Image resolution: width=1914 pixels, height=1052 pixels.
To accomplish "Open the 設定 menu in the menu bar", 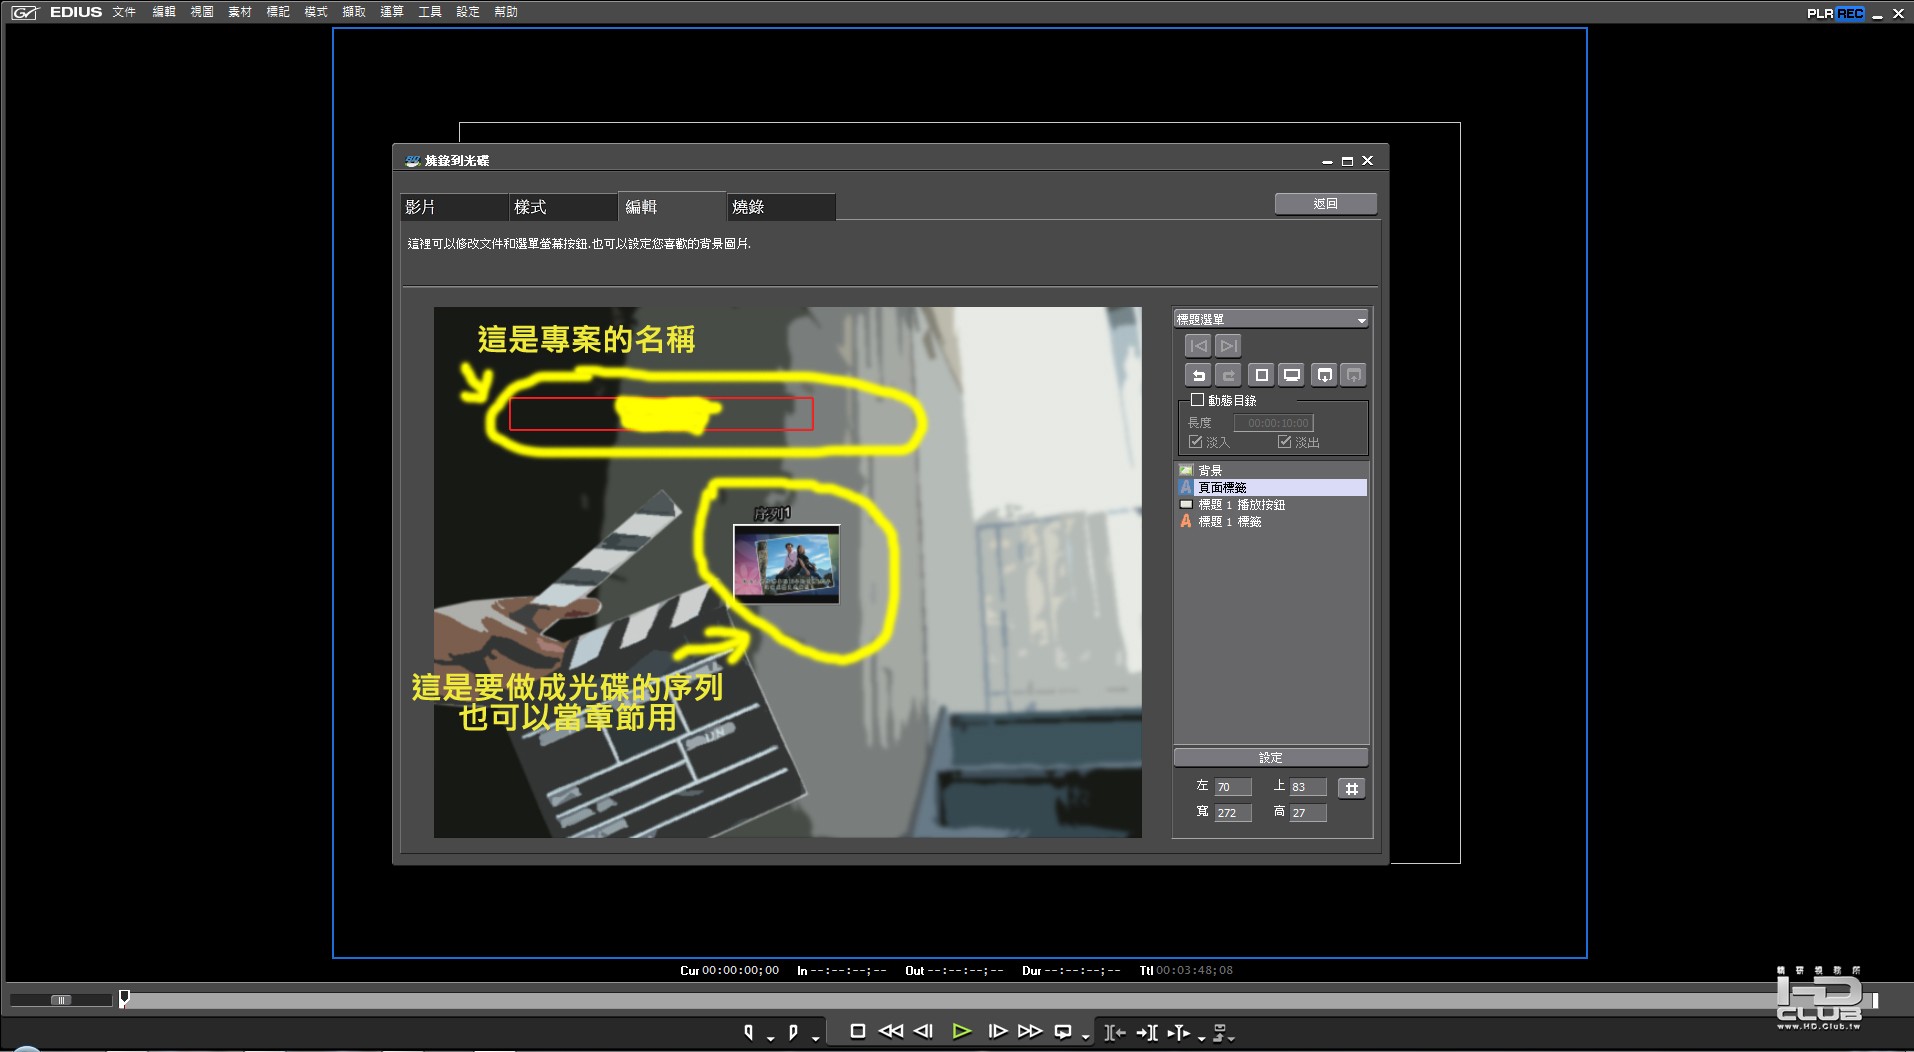I will pos(468,12).
